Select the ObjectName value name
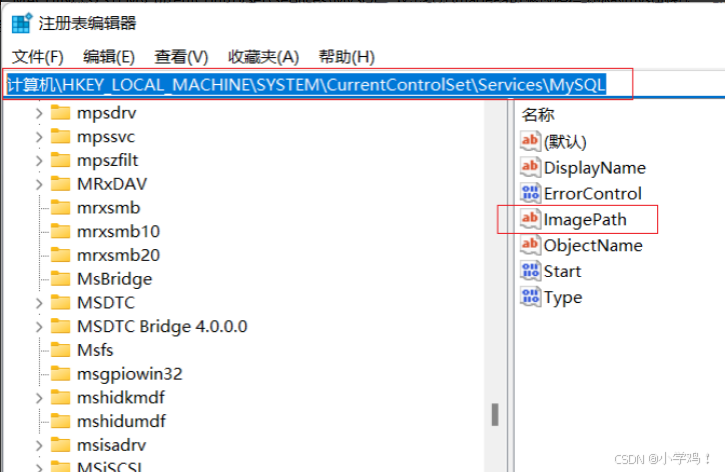725x472 pixels. (x=593, y=245)
